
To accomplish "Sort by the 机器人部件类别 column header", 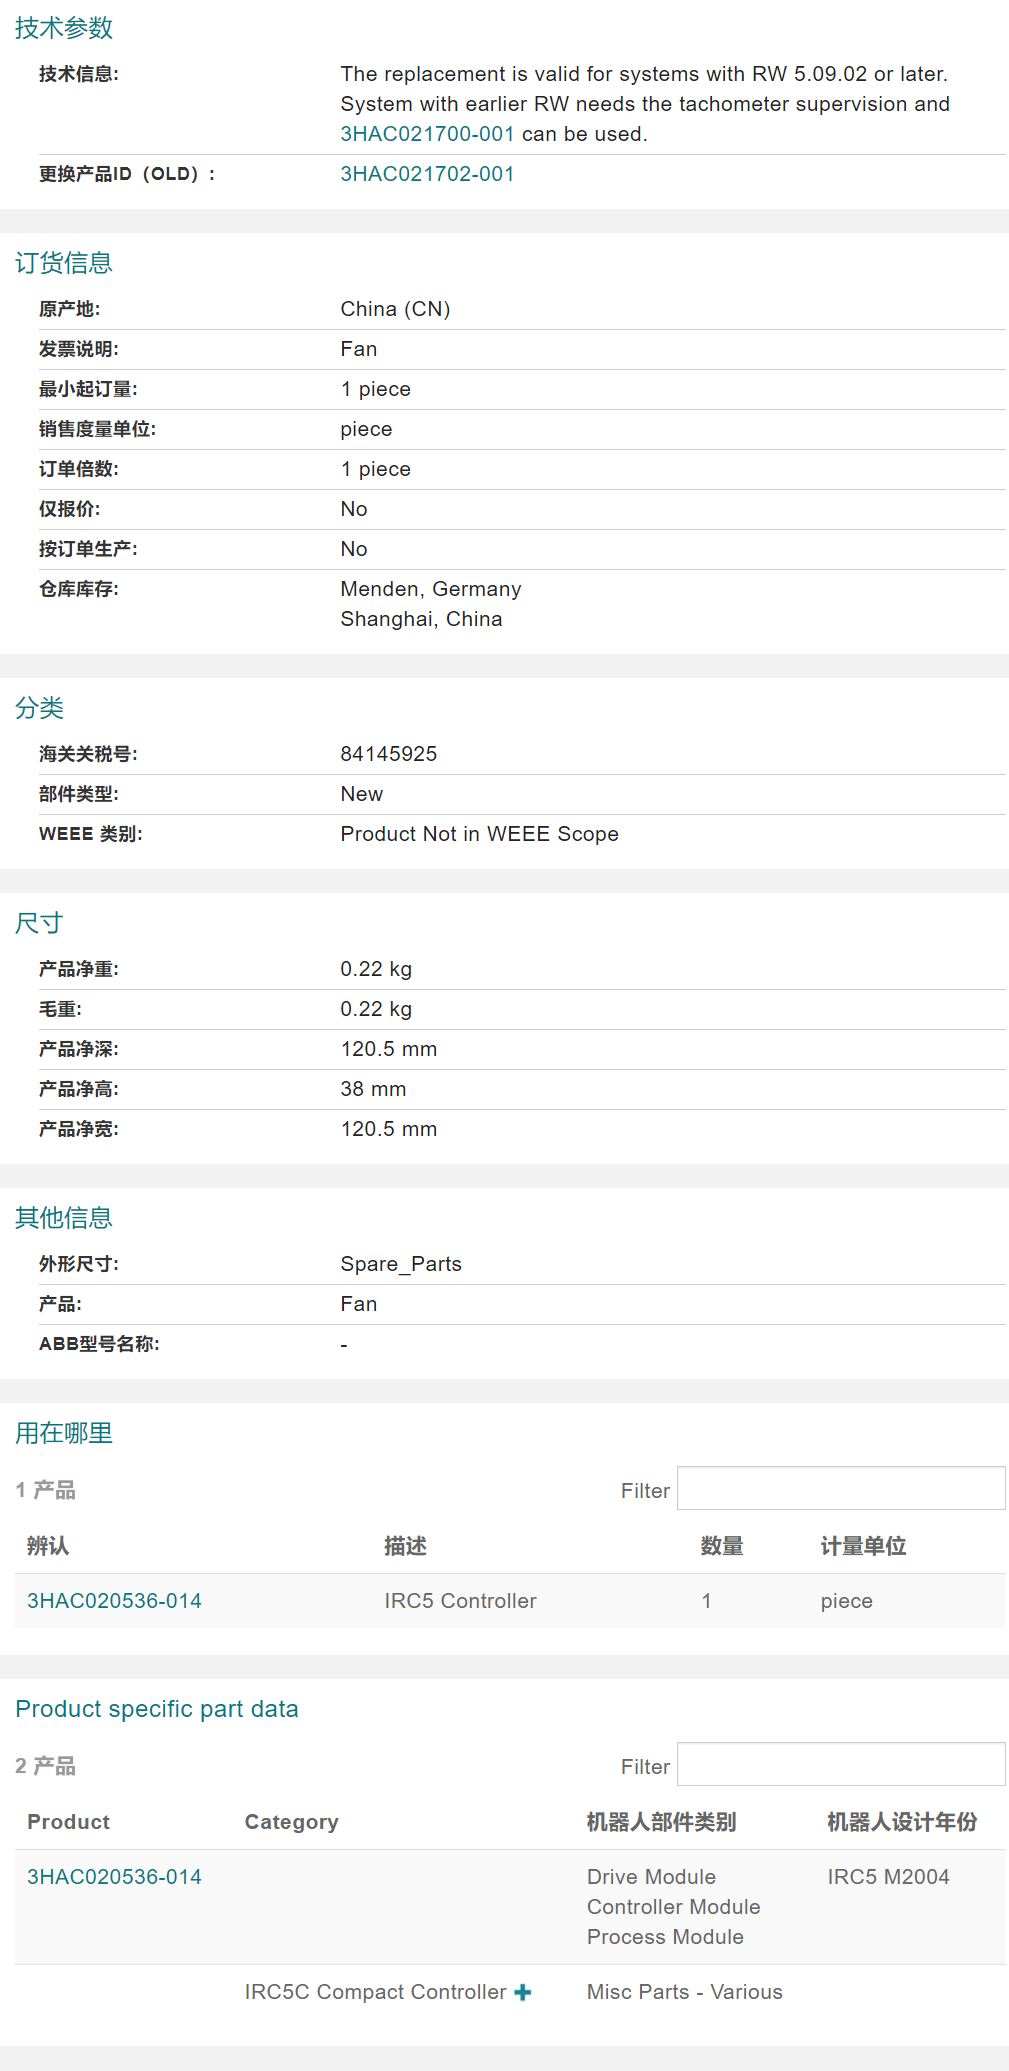I will (661, 1822).
